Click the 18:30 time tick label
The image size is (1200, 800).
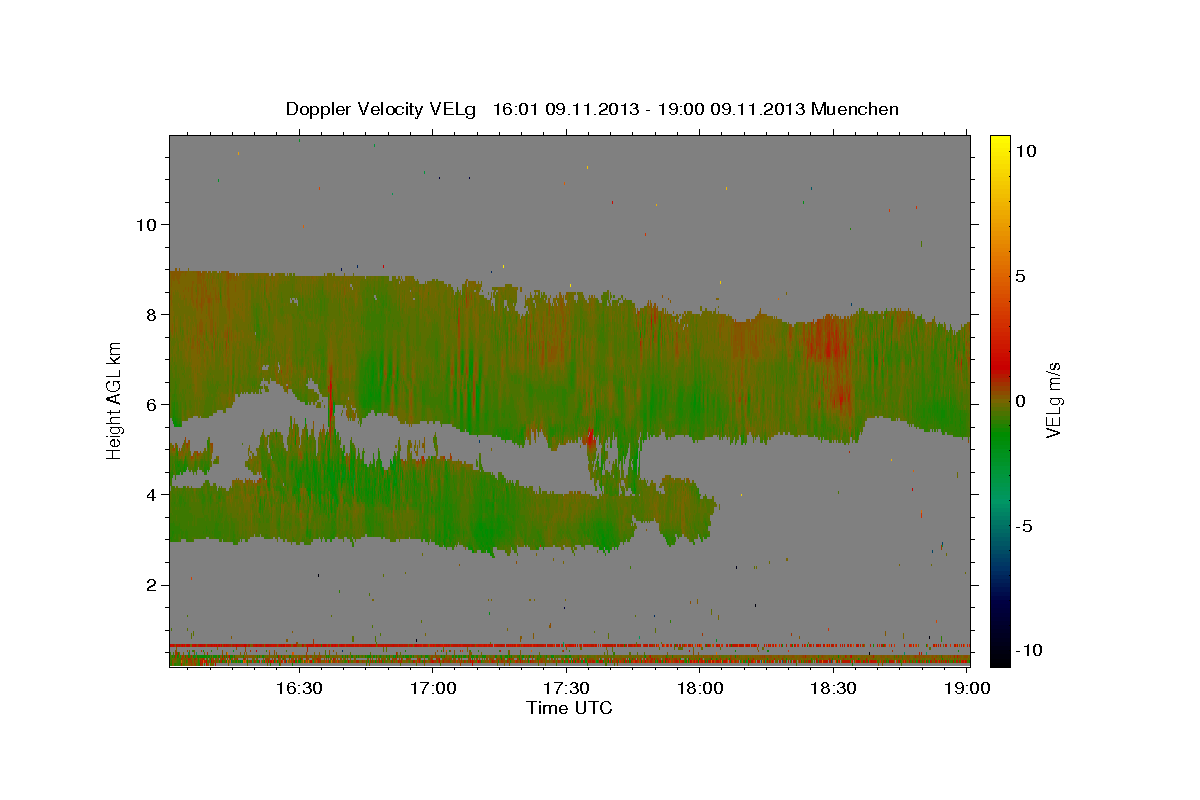(833, 688)
